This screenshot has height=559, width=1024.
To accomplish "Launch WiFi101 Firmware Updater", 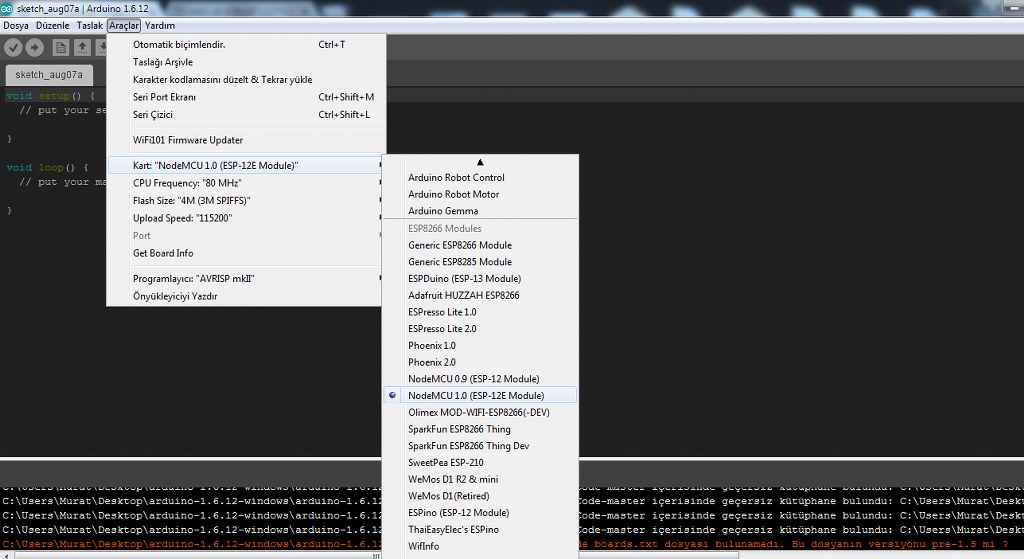I will click(x=246, y=140).
